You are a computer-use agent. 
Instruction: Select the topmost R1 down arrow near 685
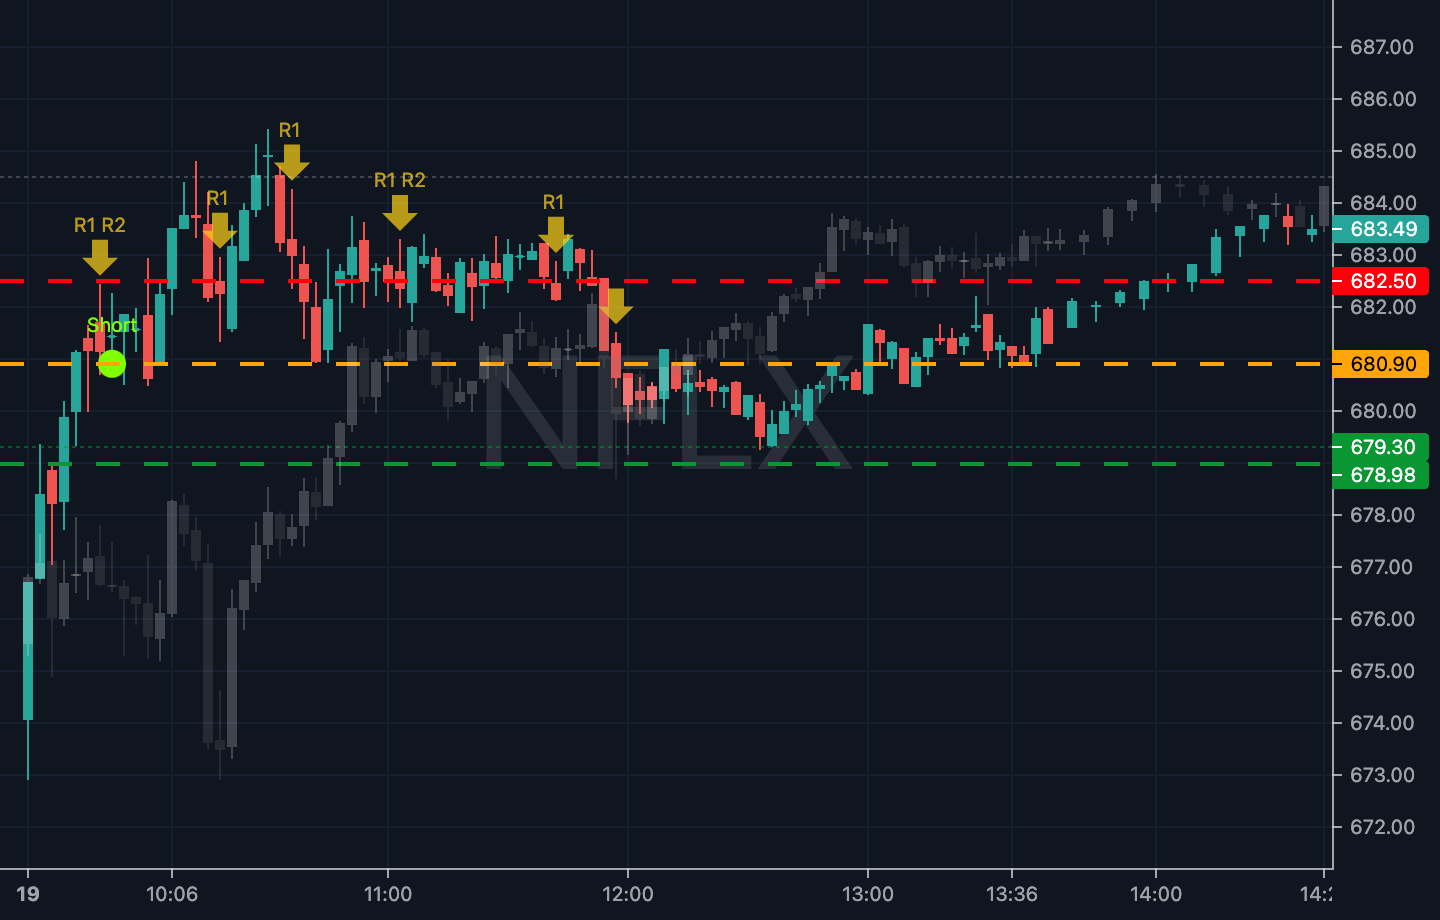291,161
